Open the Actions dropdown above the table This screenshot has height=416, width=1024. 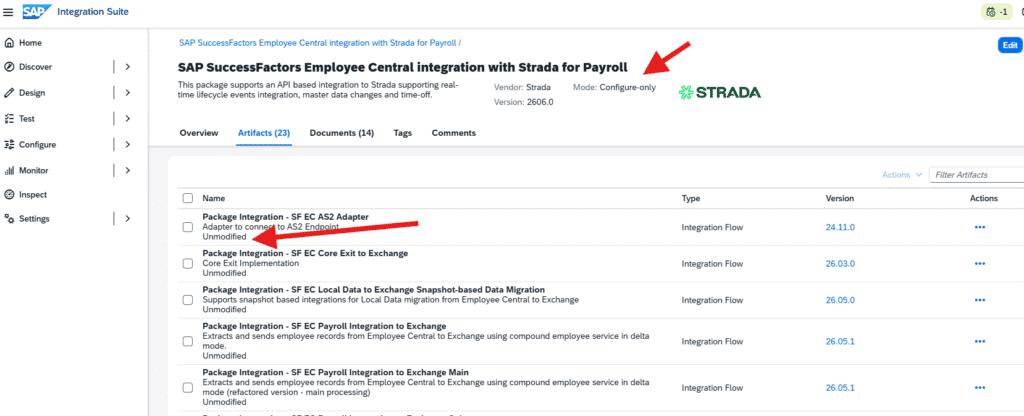(x=902, y=175)
